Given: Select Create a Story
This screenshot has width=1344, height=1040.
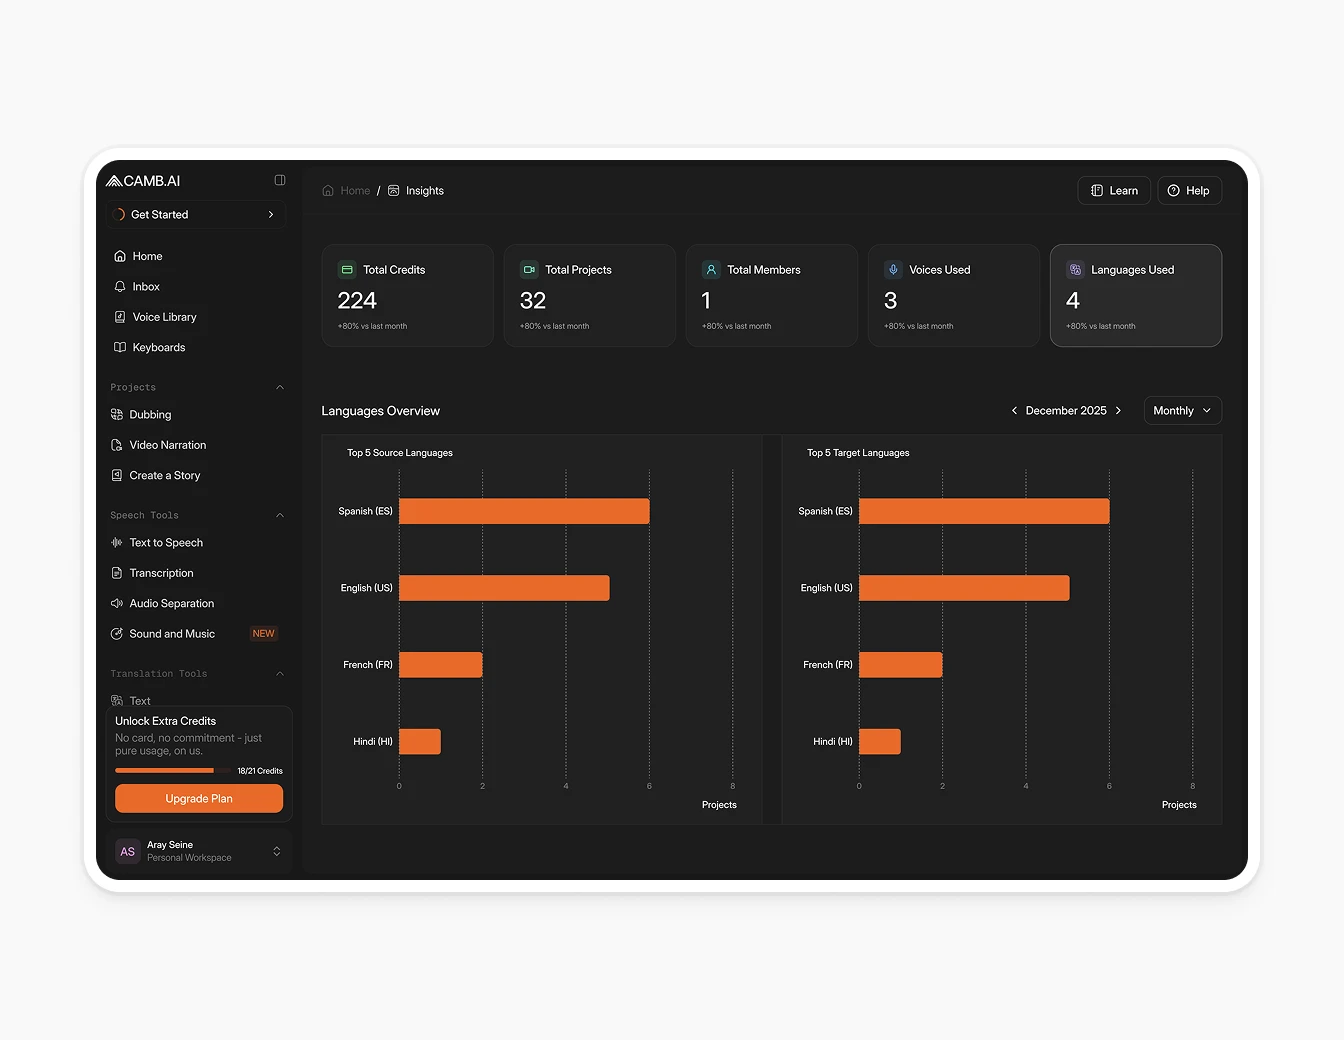Looking at the screenshot, I should [x=164, y=475].
